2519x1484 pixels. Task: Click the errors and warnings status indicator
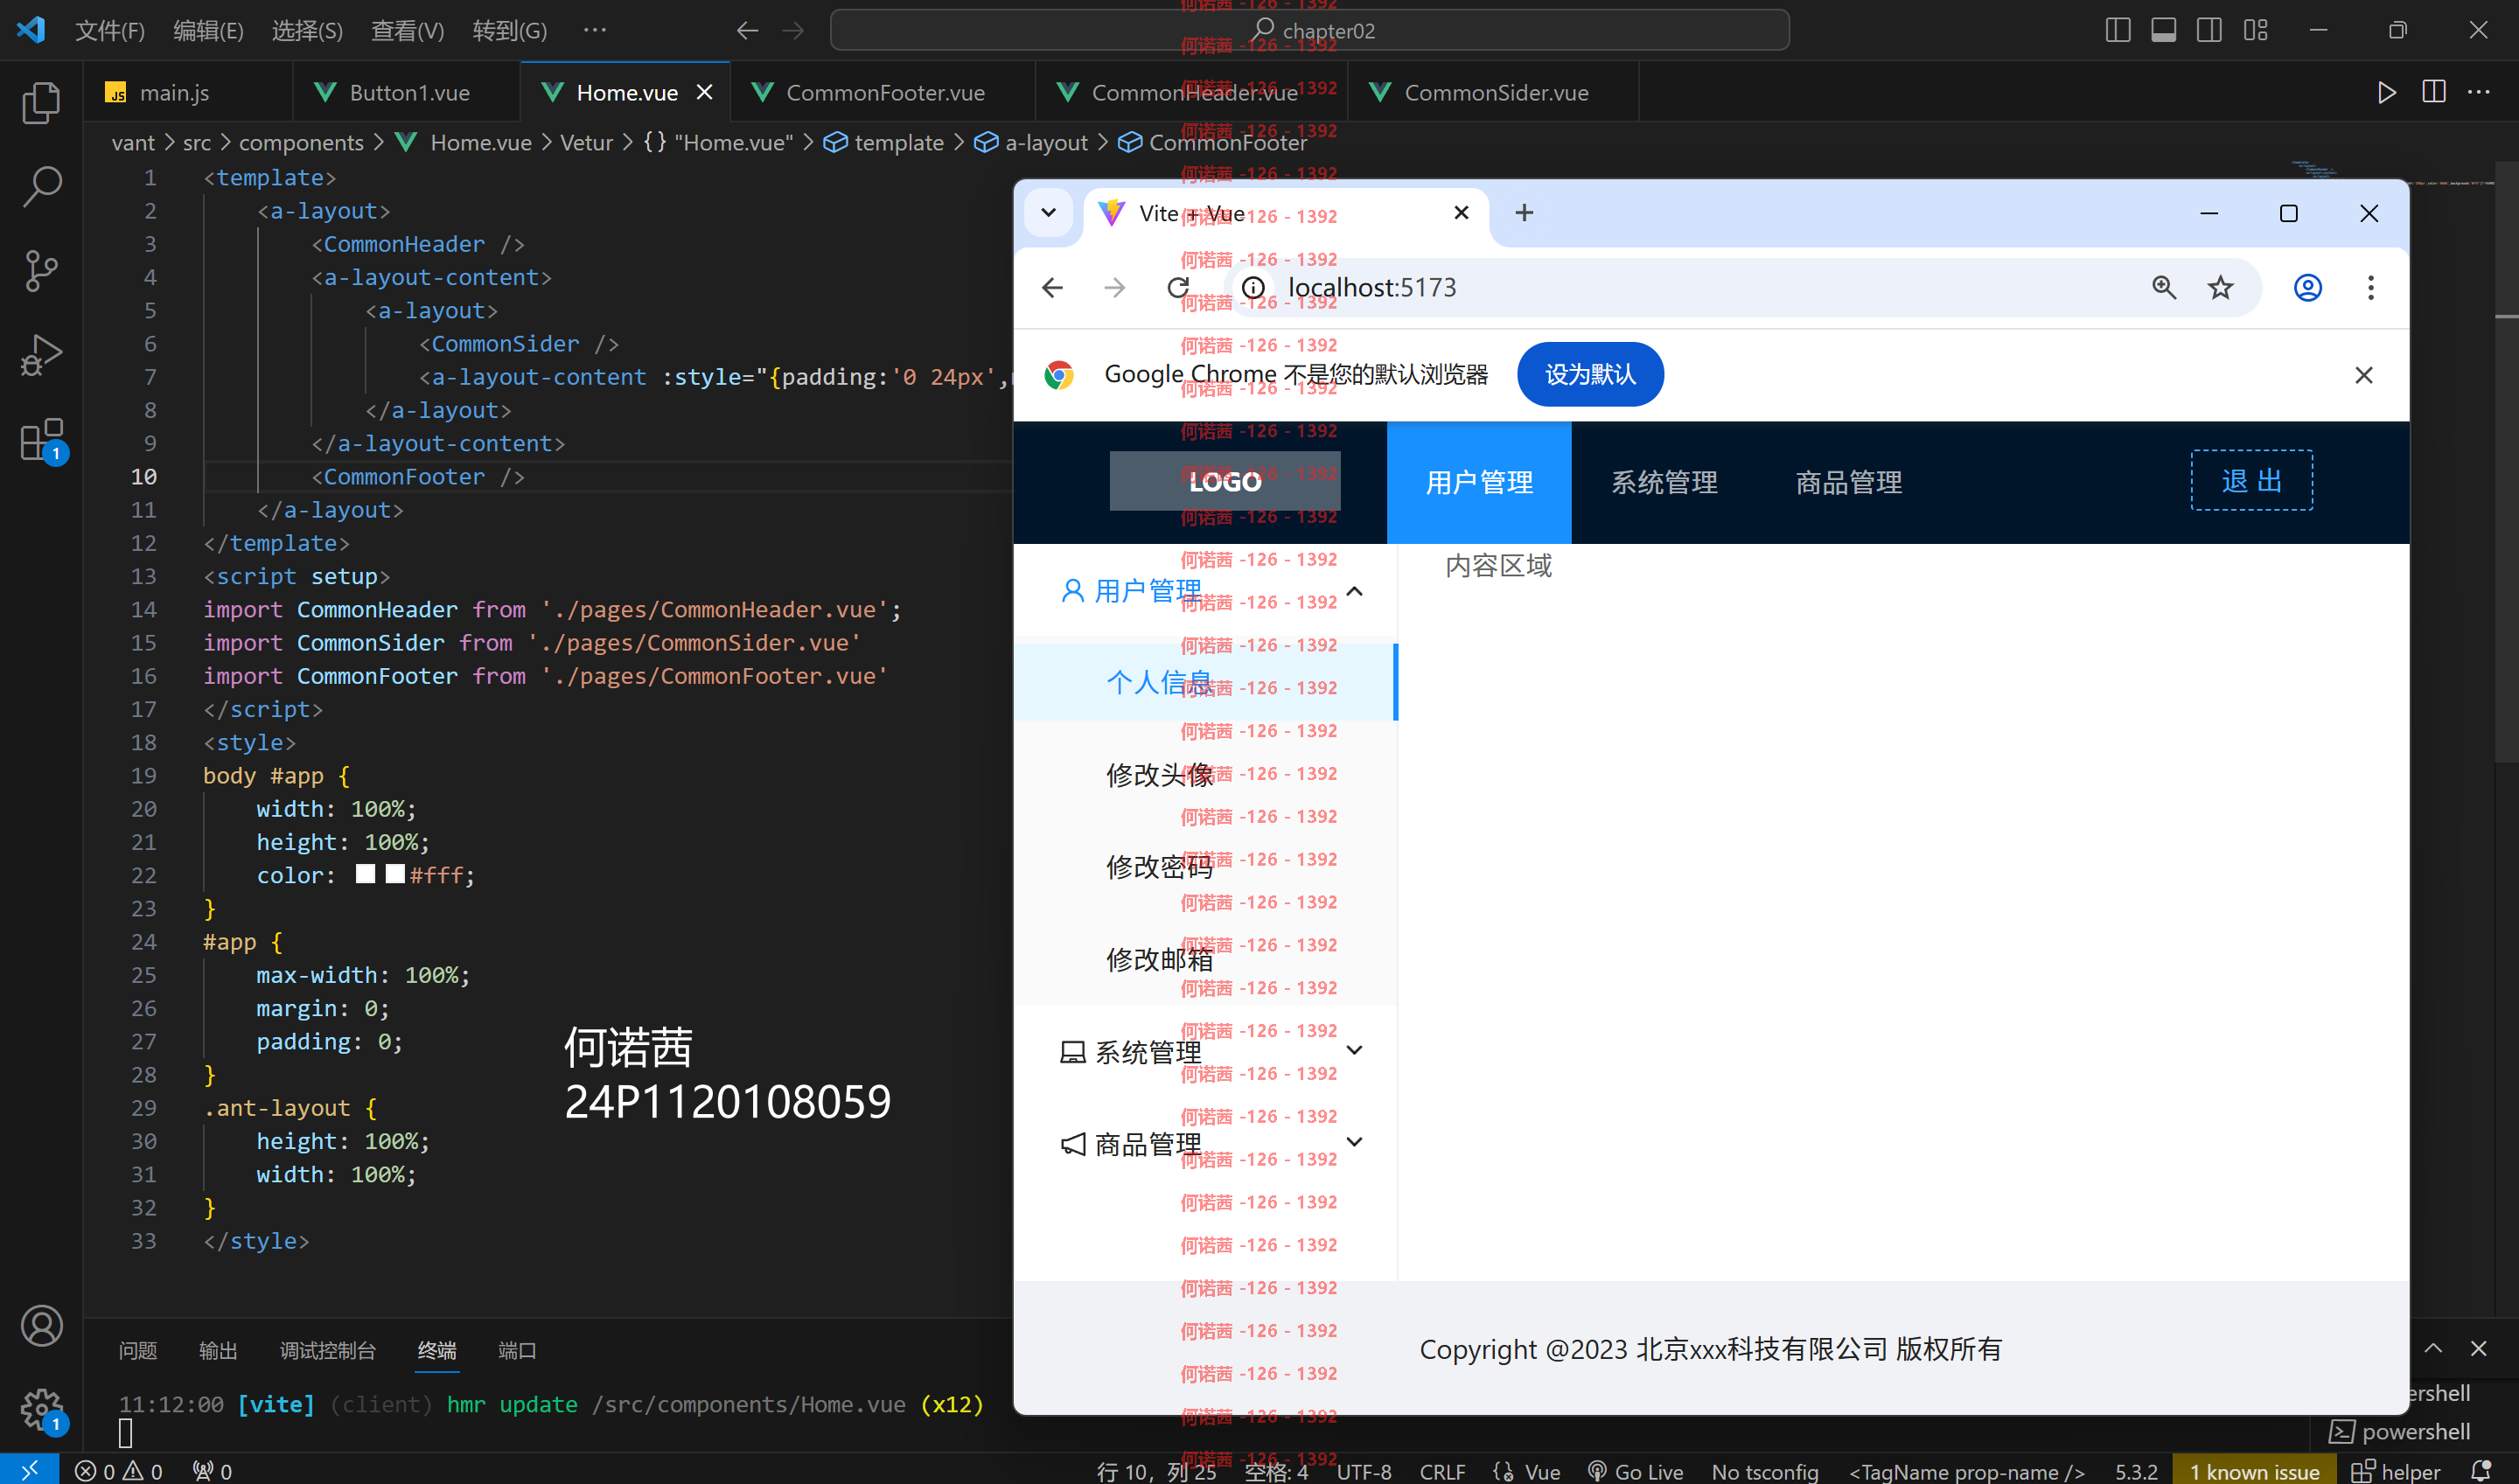coord(118,1471)
